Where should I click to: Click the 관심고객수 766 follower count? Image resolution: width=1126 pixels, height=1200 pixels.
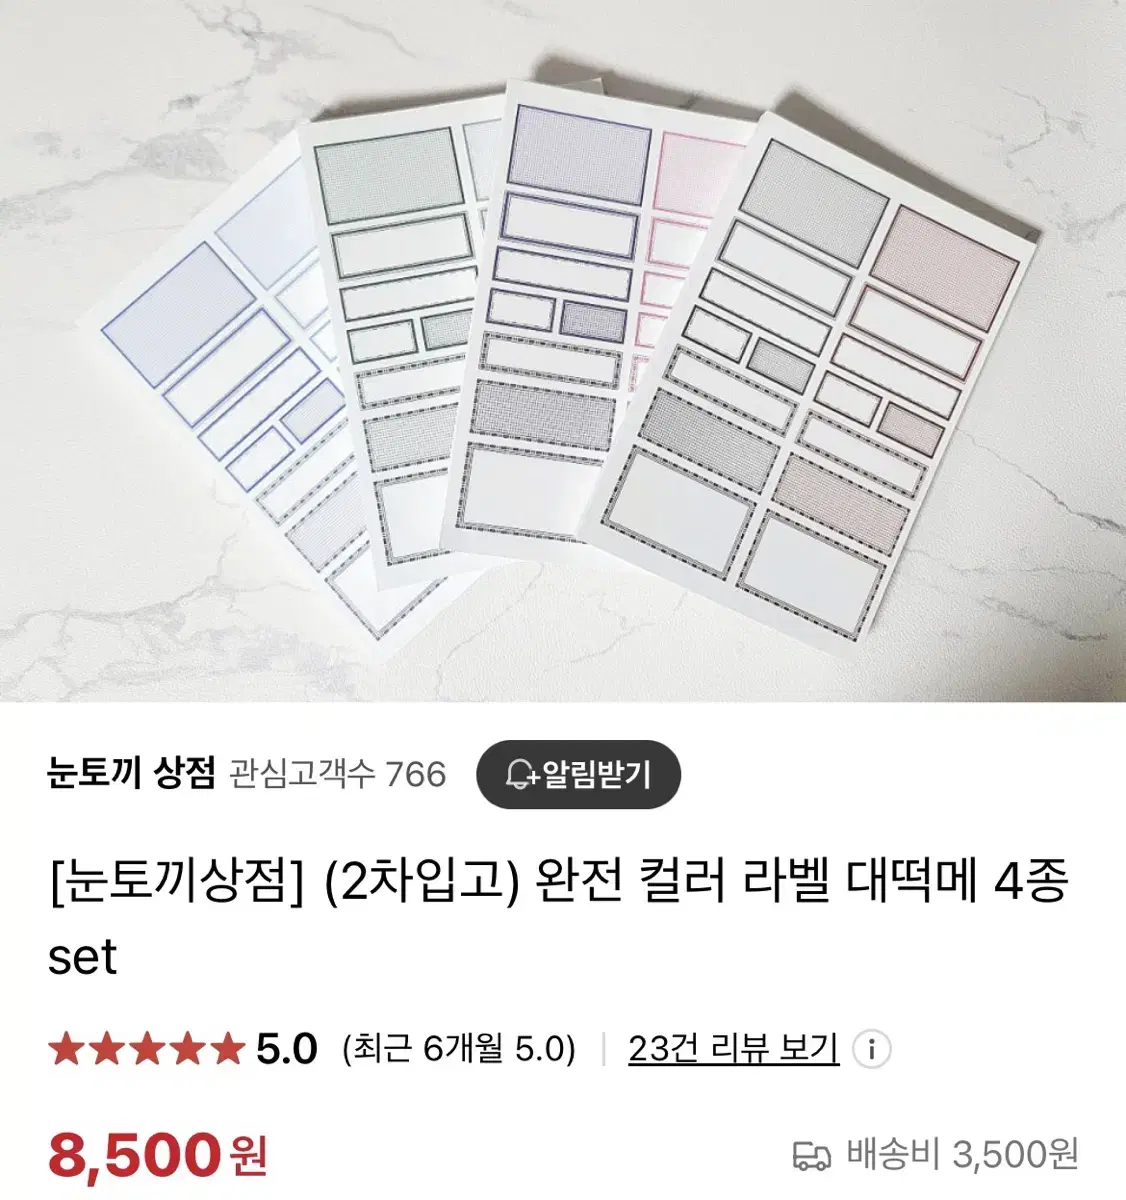[338, 774]
